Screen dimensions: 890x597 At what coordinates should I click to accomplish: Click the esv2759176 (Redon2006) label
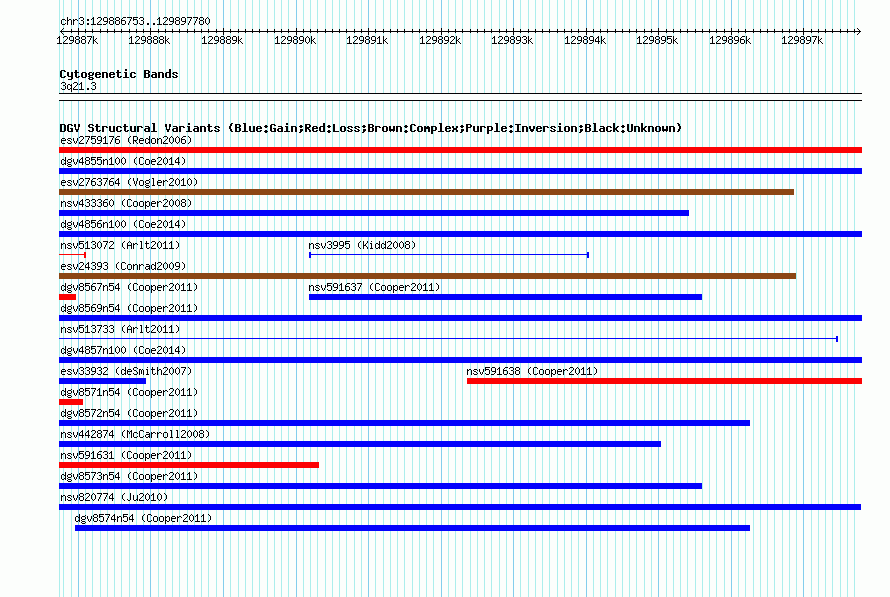(126, 140)
